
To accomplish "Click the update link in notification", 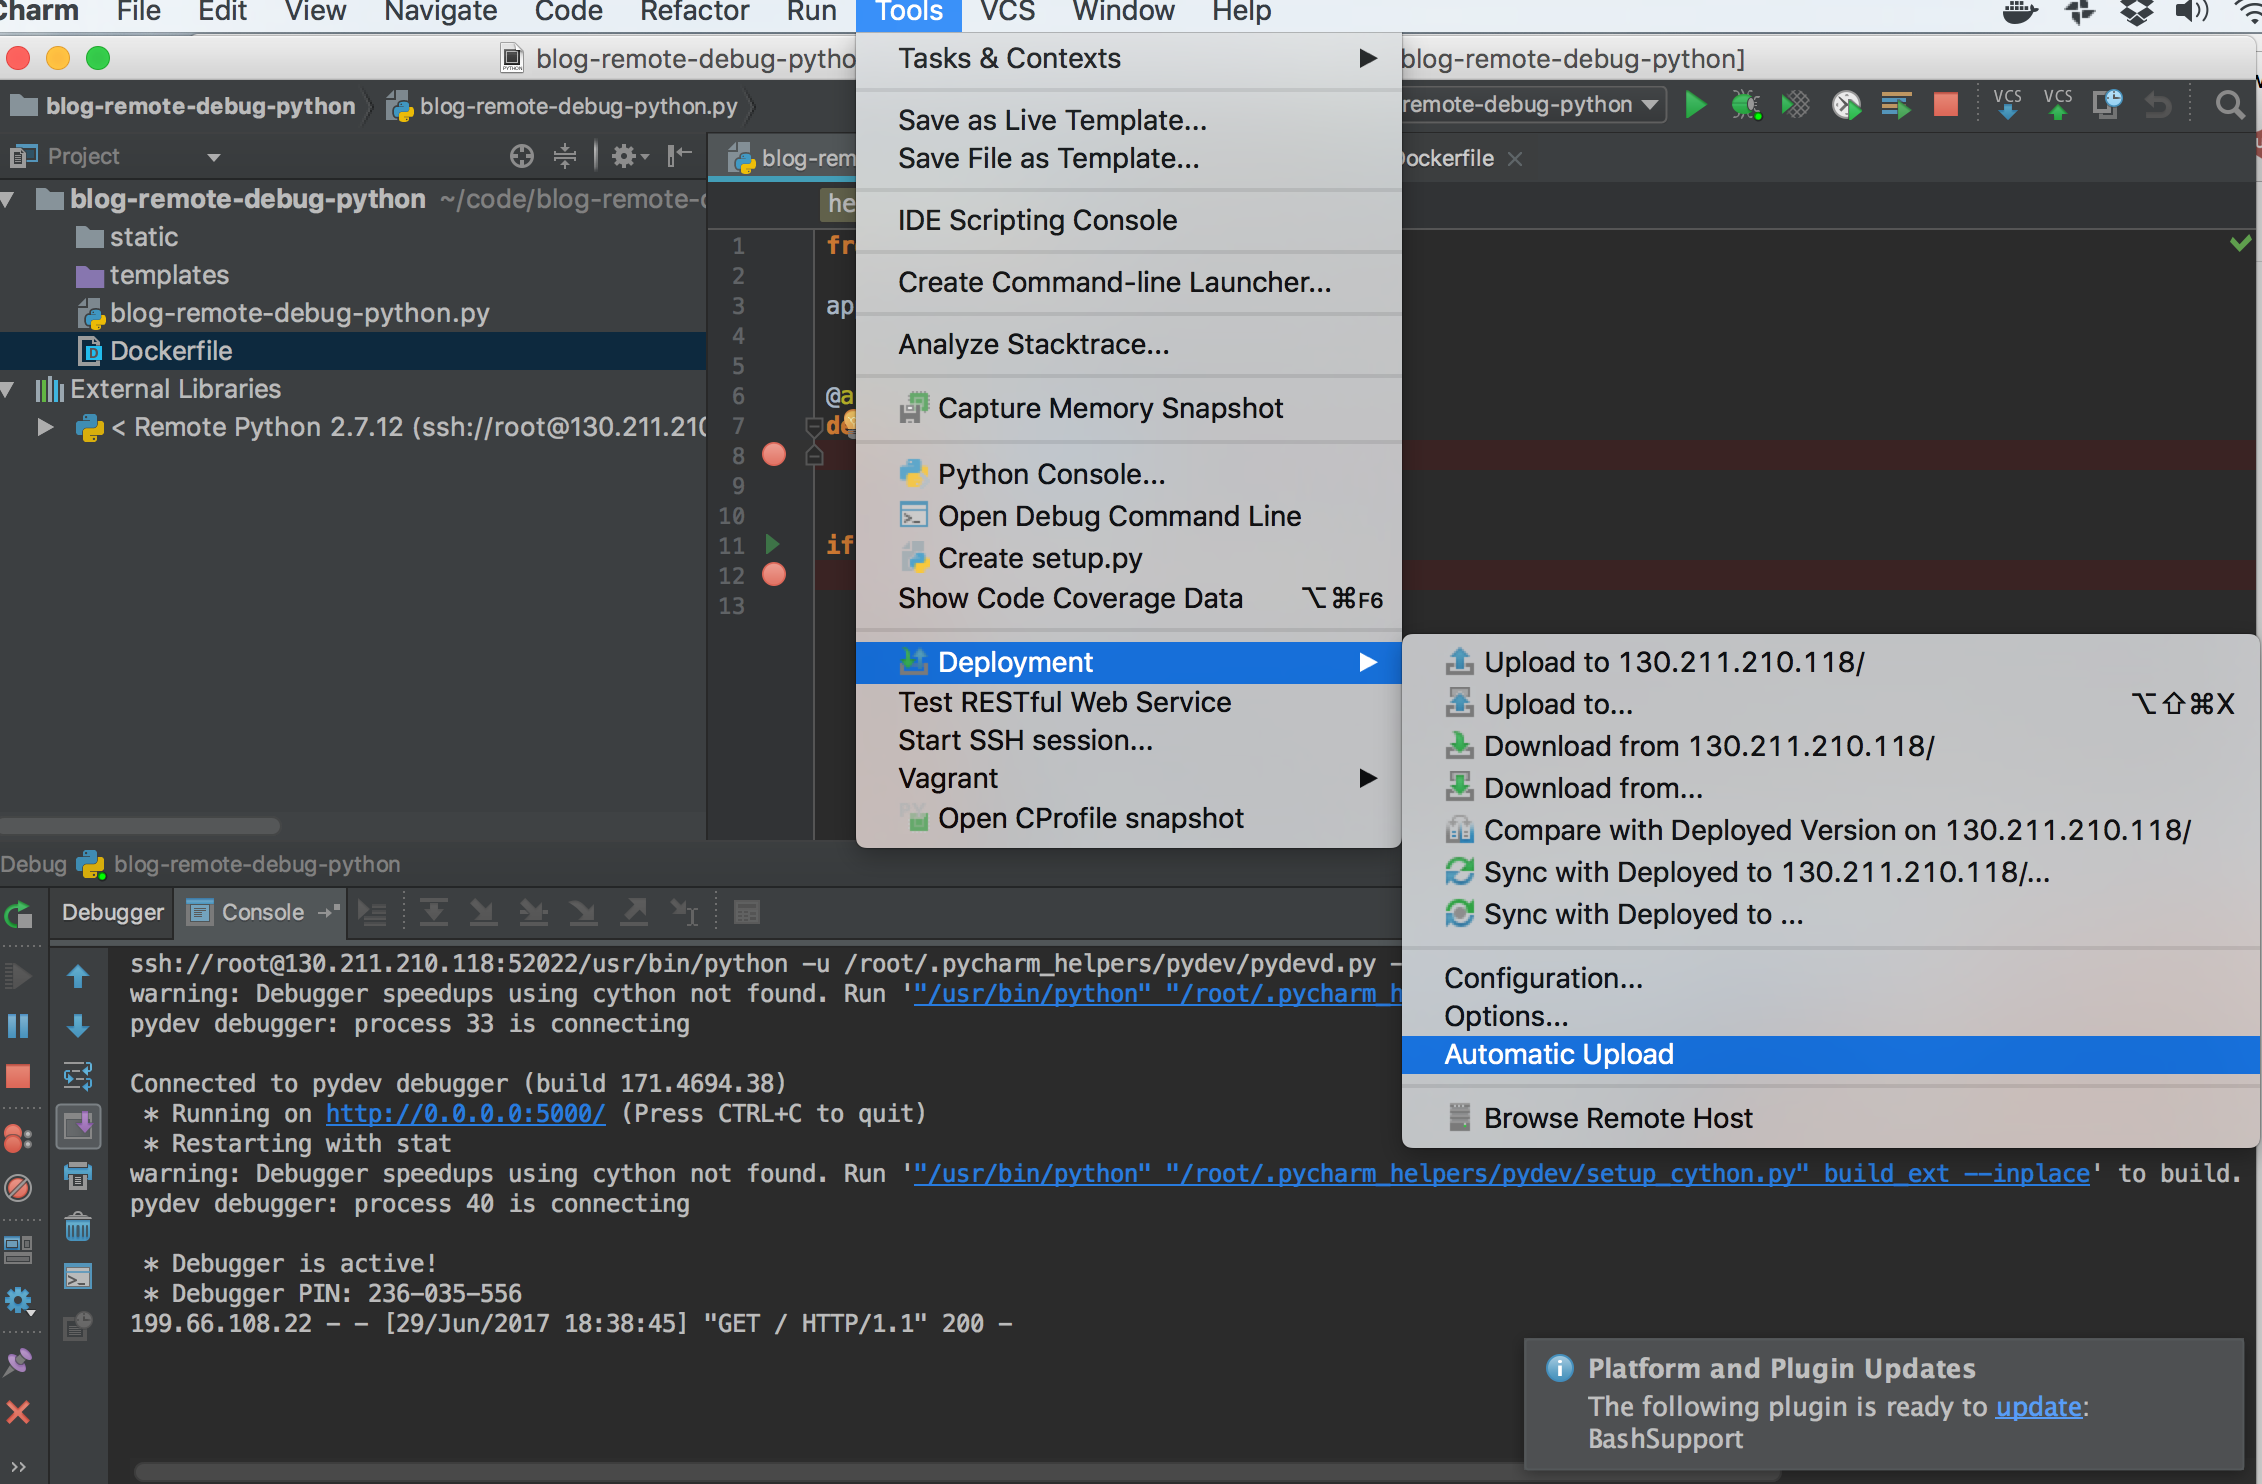I will [2038, 1406].
